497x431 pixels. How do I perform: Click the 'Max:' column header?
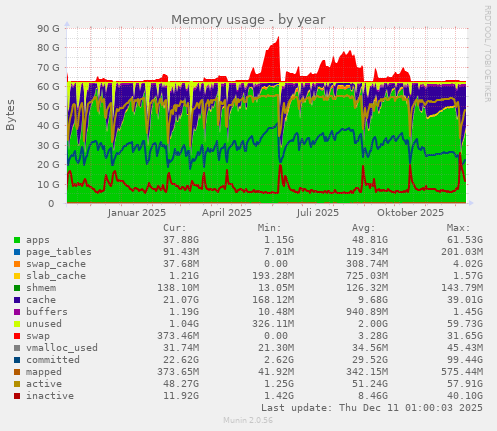[x=459, y=228]
